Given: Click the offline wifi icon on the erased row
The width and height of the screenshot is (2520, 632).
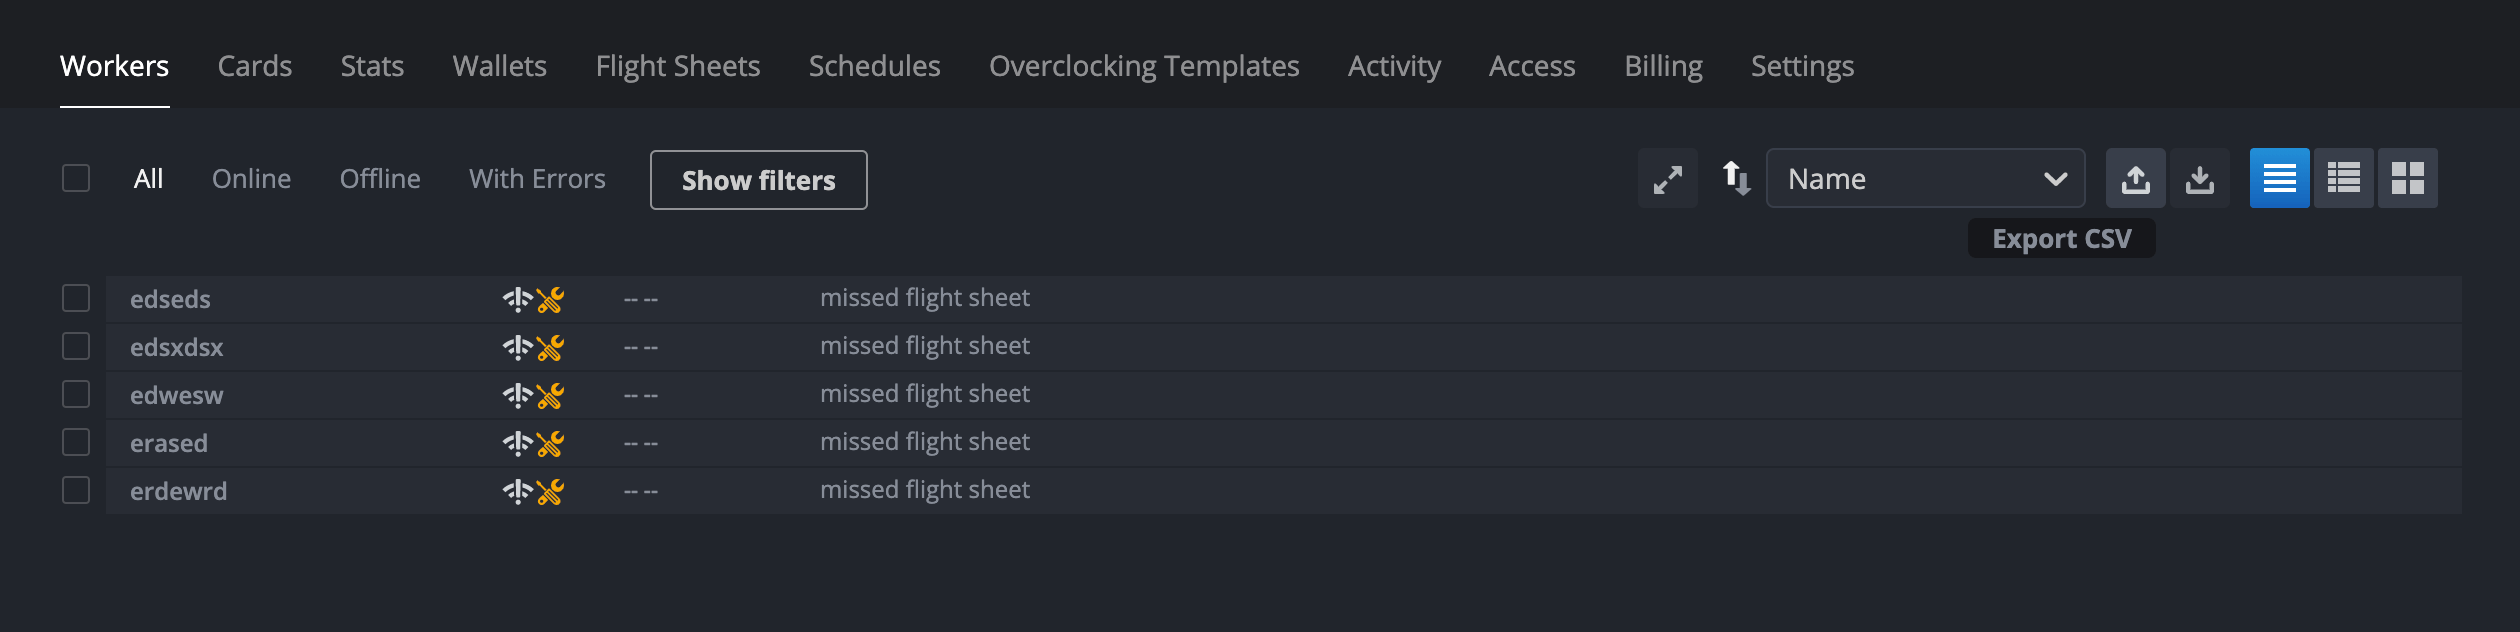Looking at the screenshot, I should point(516,441).
